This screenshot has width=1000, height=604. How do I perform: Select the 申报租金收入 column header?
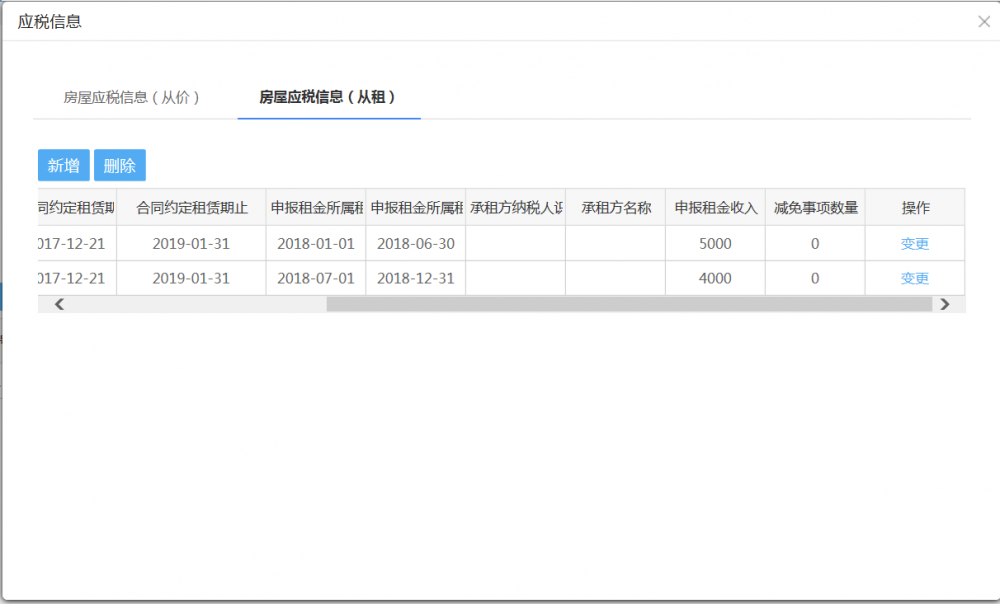(x=714, y=206)
